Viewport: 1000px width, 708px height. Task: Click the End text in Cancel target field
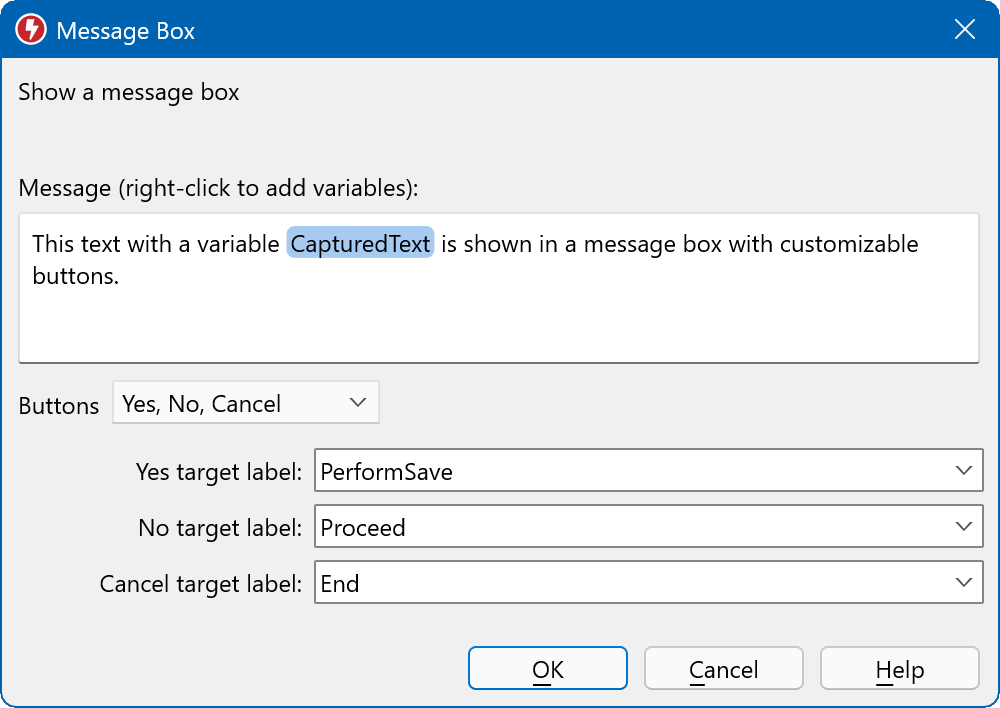click(x=340, y=584)
